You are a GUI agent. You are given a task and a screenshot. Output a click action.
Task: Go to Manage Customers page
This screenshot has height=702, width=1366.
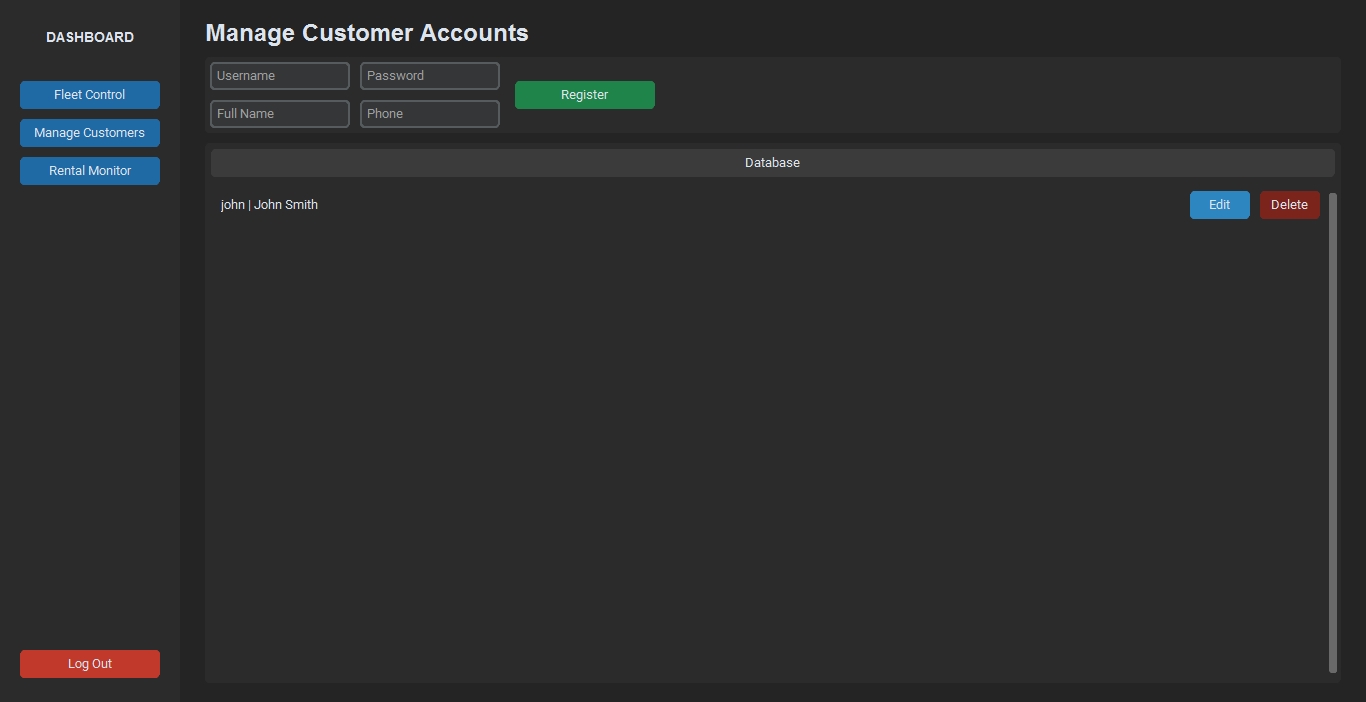90,133
